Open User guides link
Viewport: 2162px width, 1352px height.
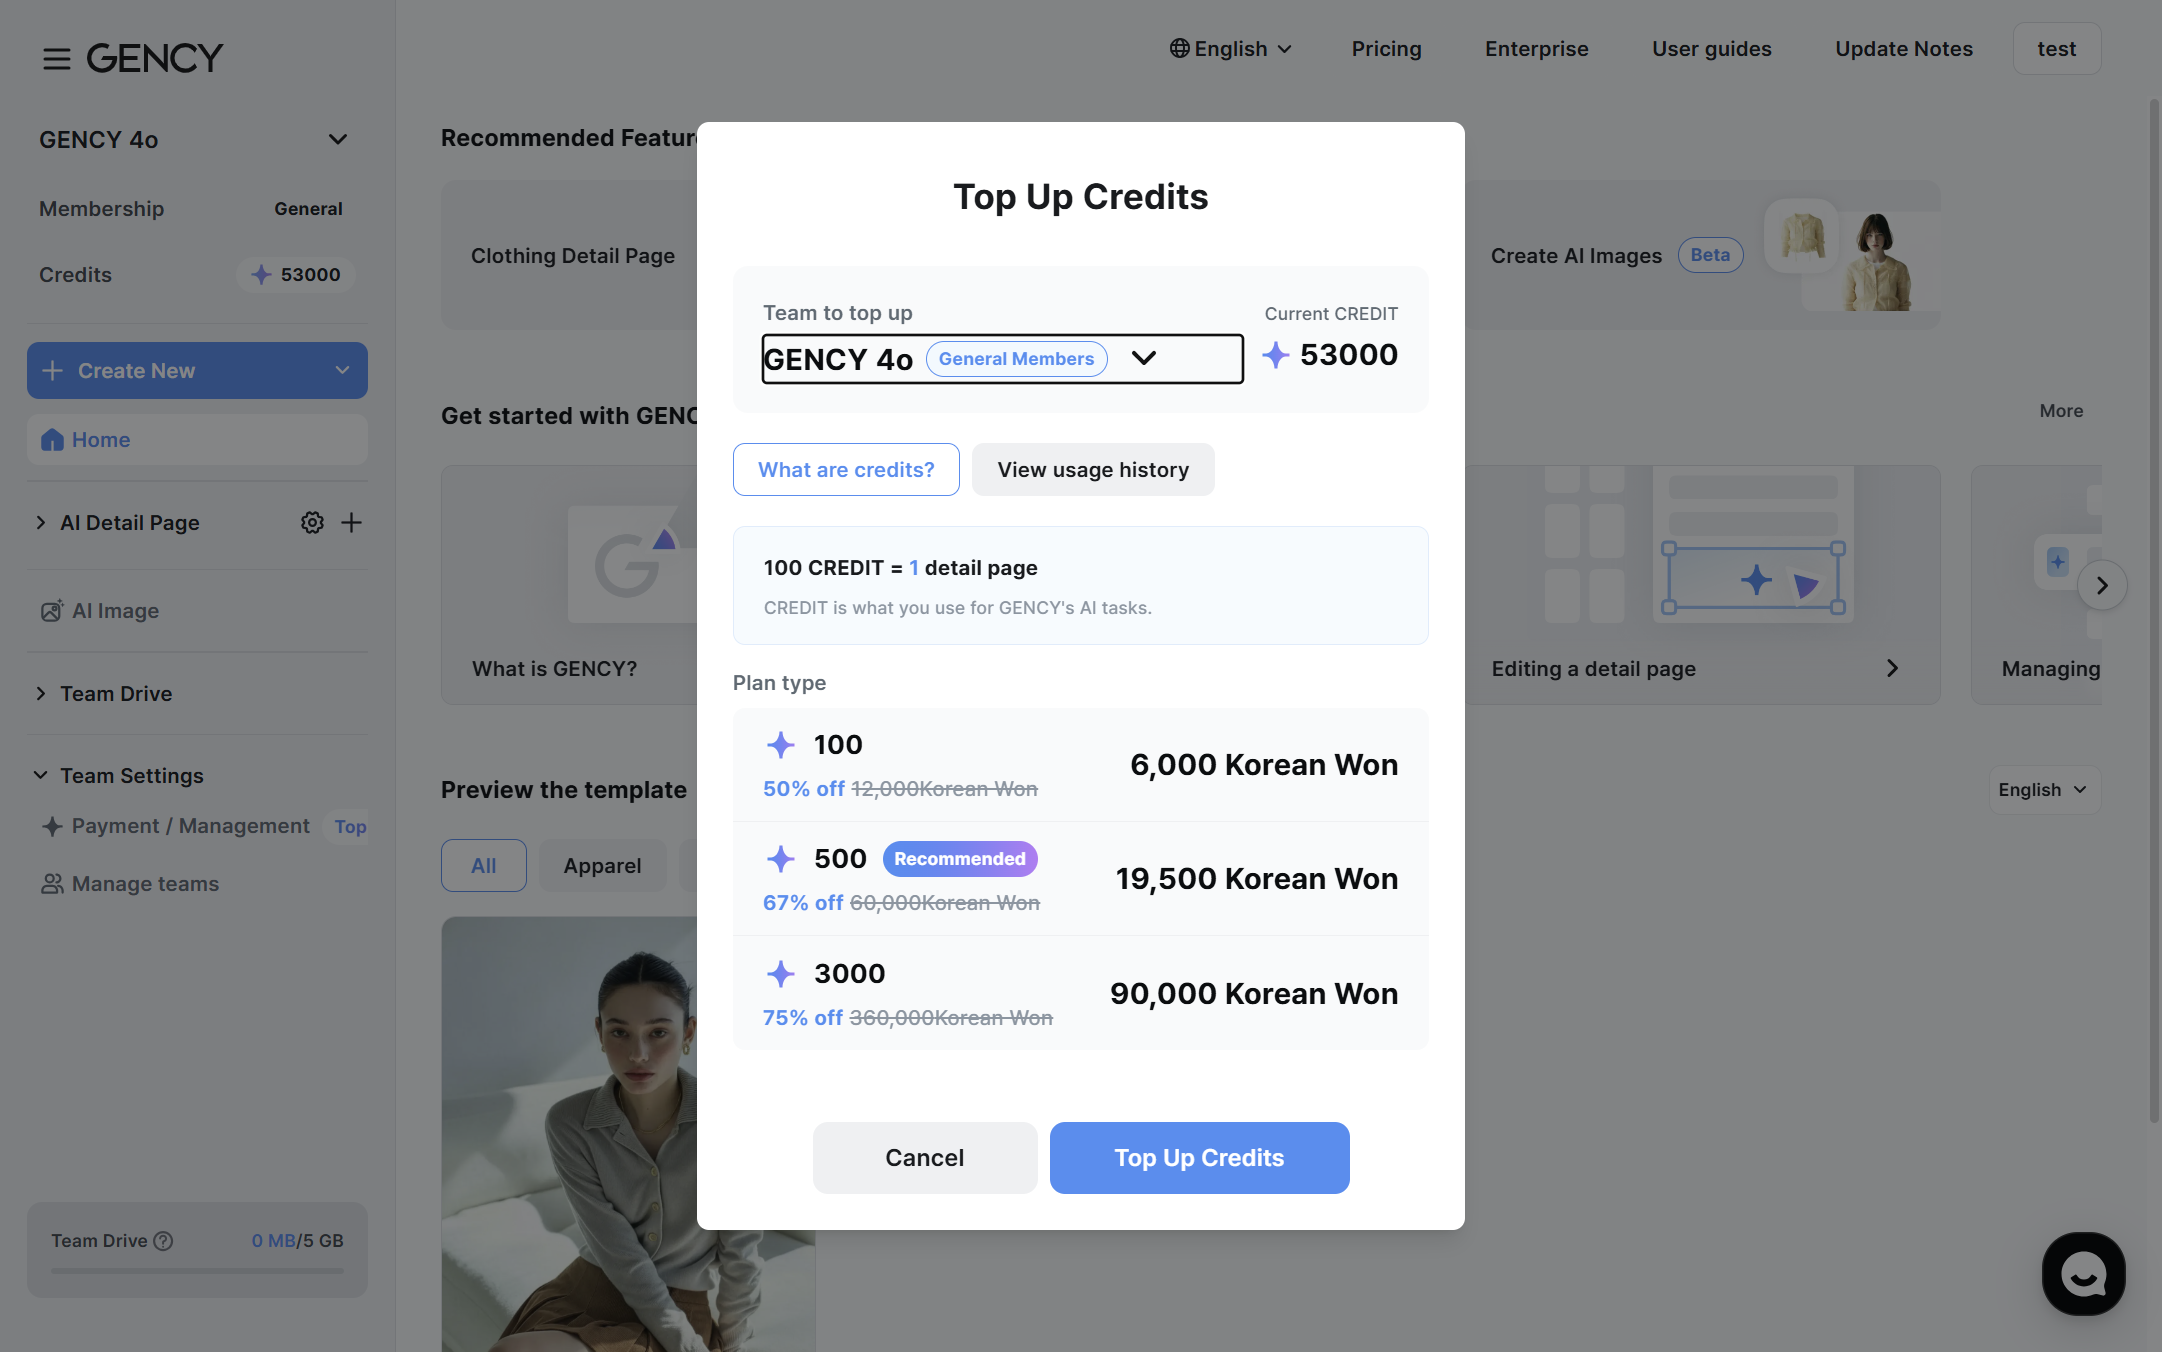pos(1712,49)
